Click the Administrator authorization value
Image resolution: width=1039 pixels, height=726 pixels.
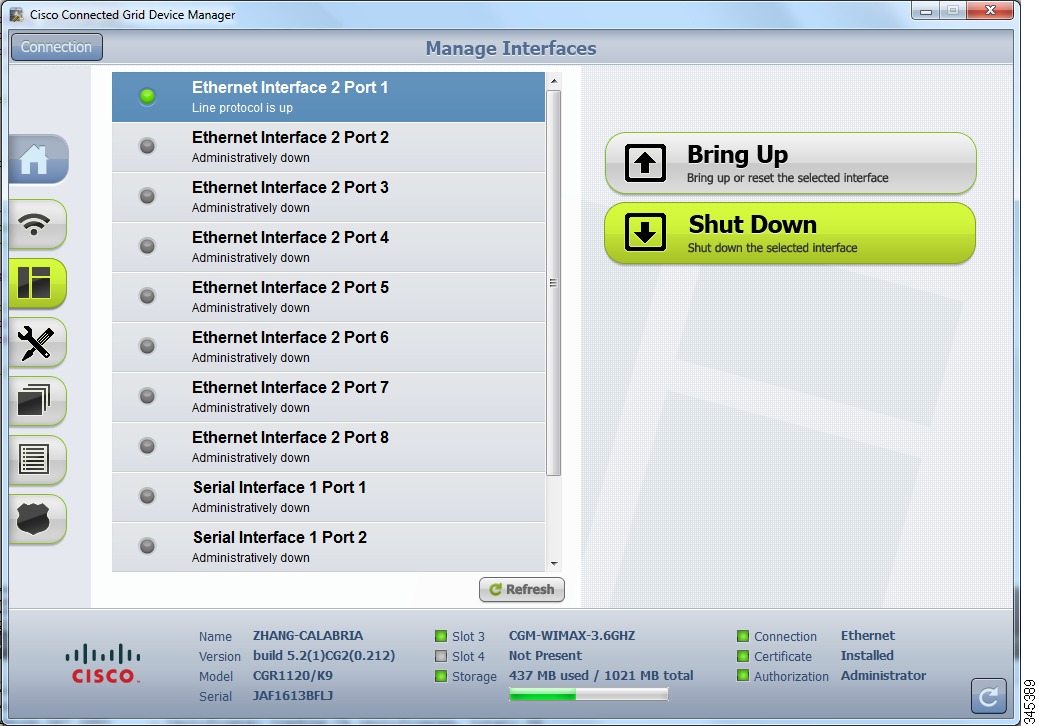pos(883,675)
